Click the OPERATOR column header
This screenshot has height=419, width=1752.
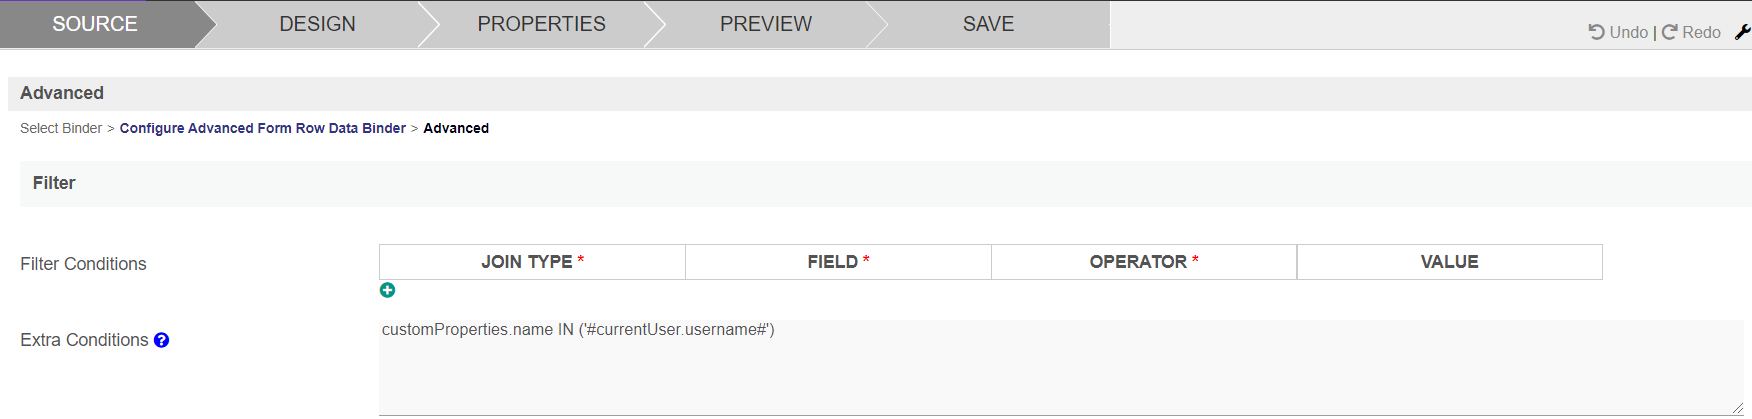[1144, 262]
